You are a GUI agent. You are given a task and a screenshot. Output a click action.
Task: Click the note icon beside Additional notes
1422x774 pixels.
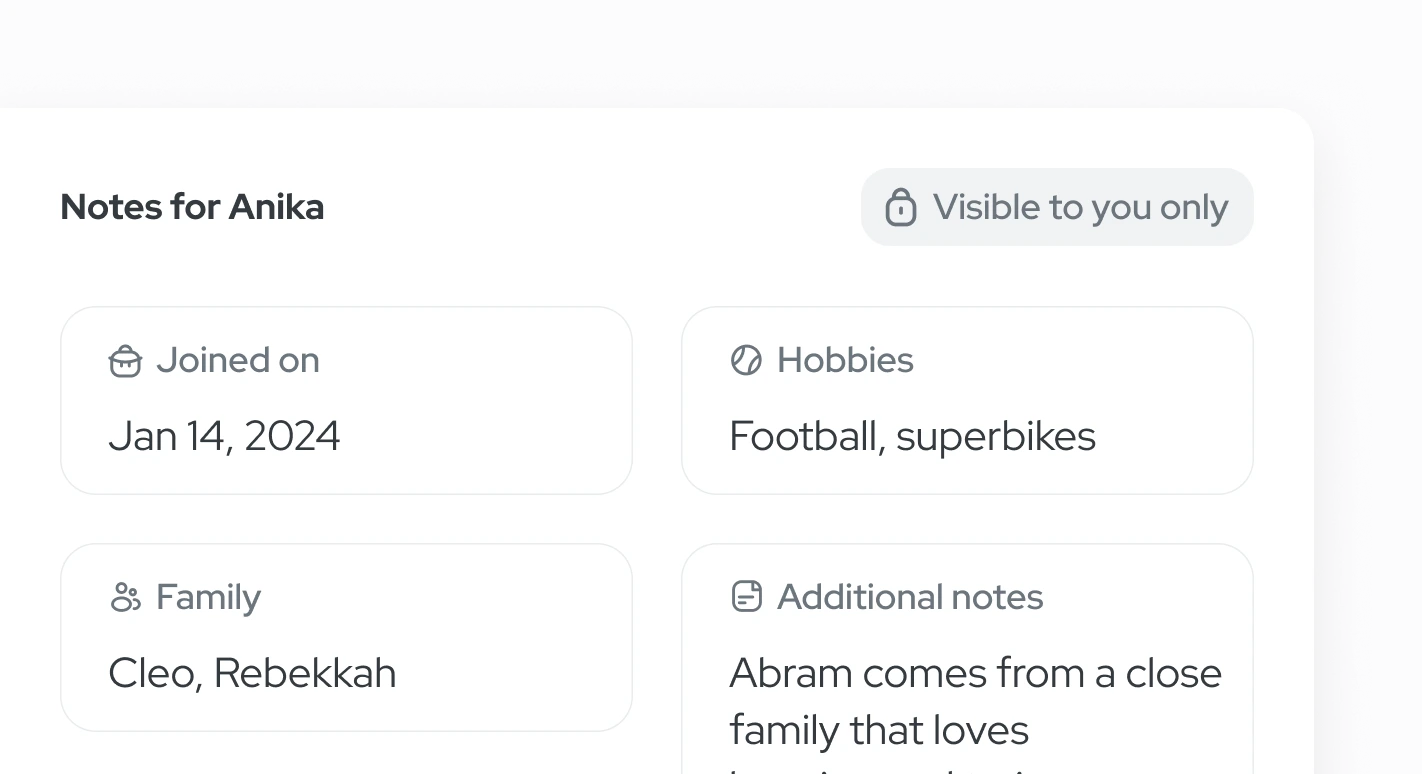(x=746, y=597)
